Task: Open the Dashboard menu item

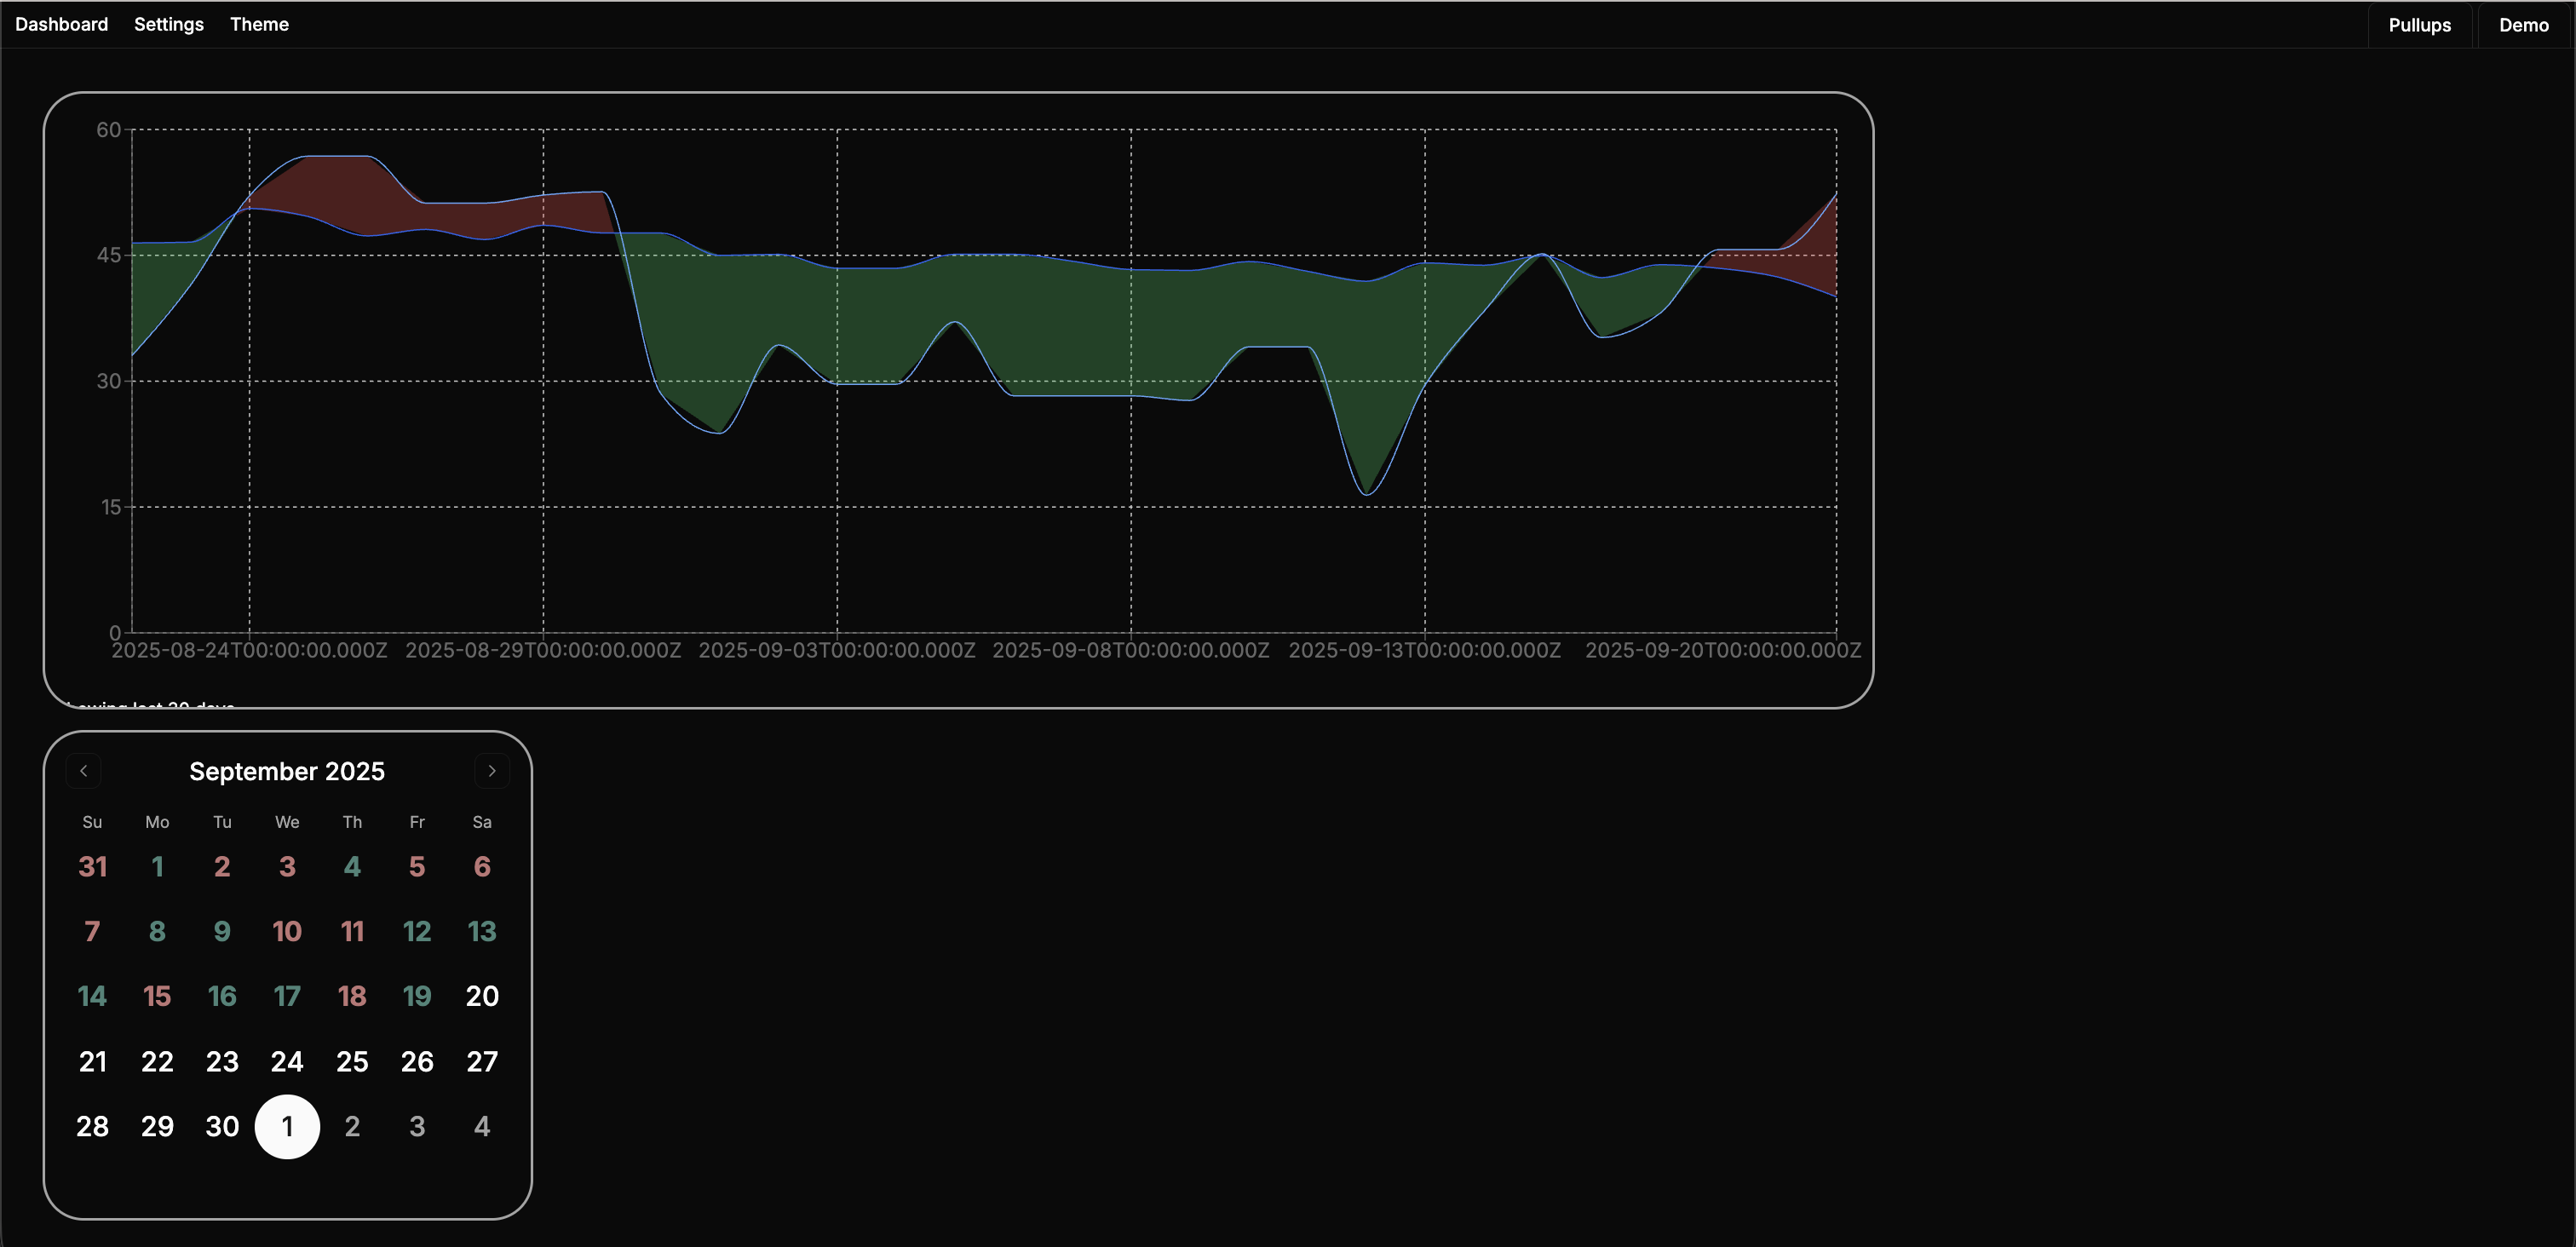Action: (x=61, y=24)
